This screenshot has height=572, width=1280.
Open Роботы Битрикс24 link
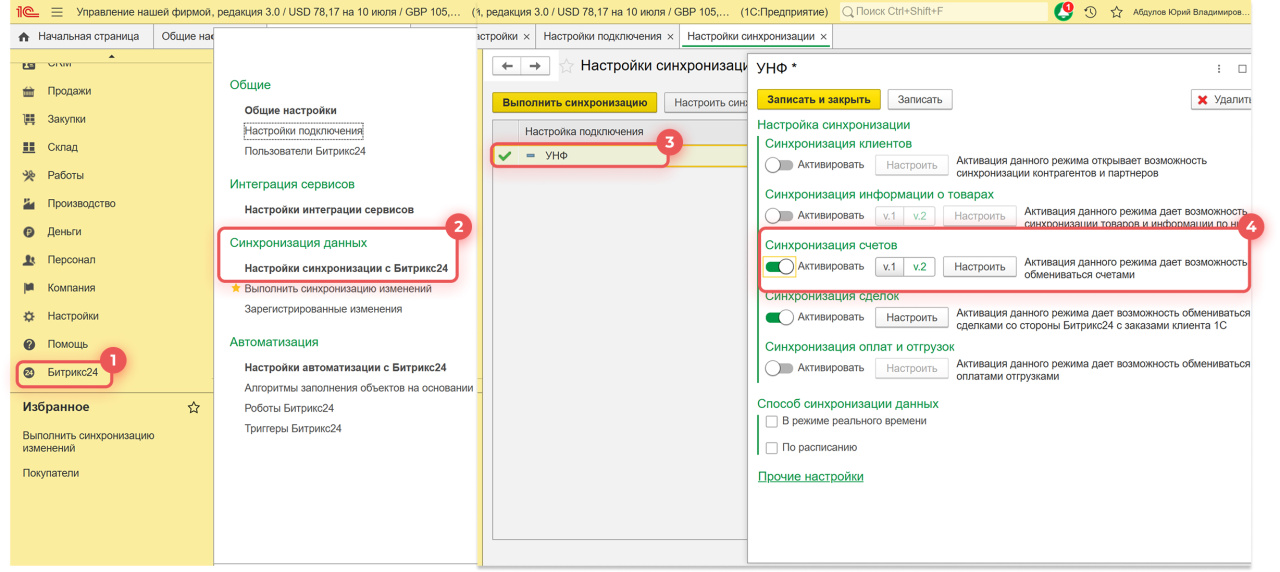289,408
